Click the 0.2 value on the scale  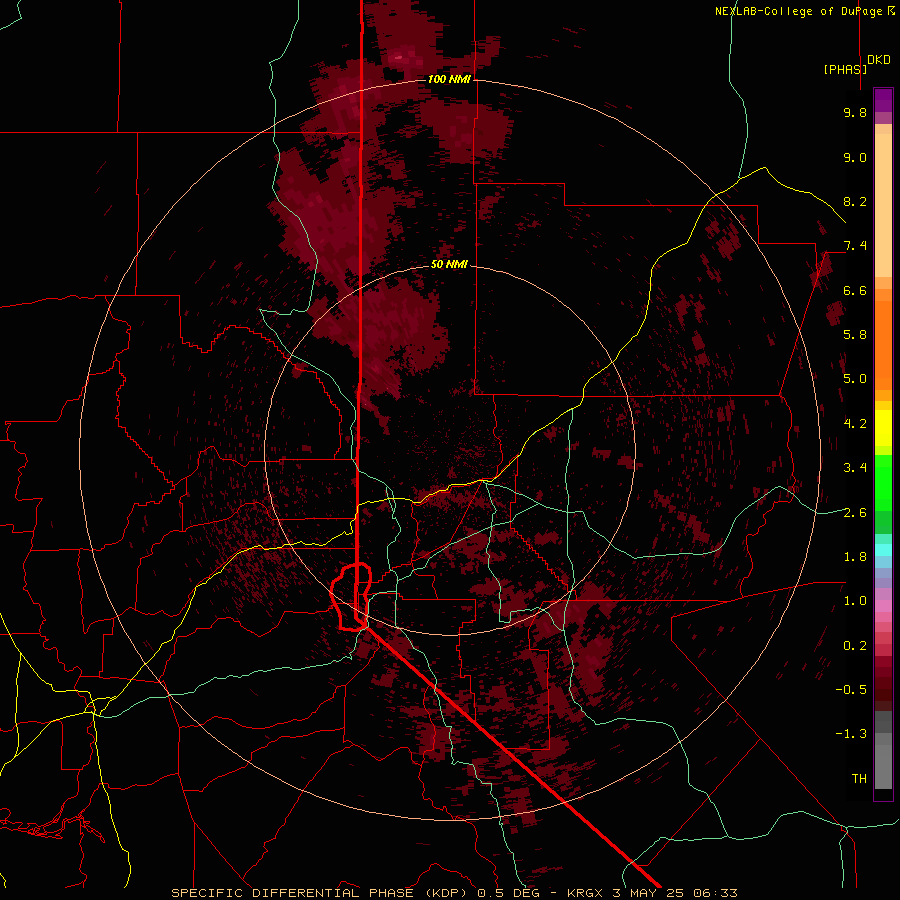[855, 645]
